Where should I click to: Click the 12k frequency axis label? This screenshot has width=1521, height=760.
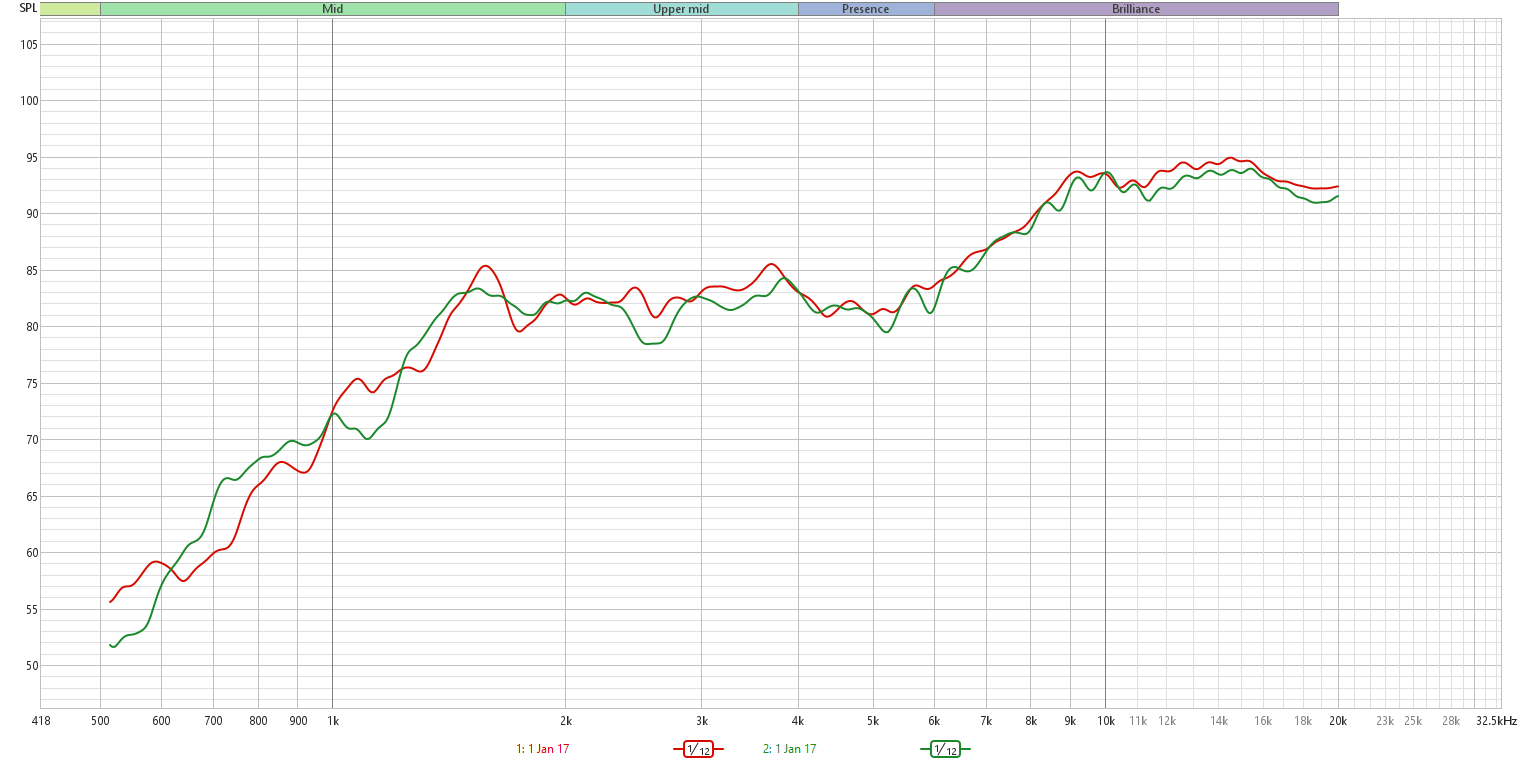(x=1167, y=720)
